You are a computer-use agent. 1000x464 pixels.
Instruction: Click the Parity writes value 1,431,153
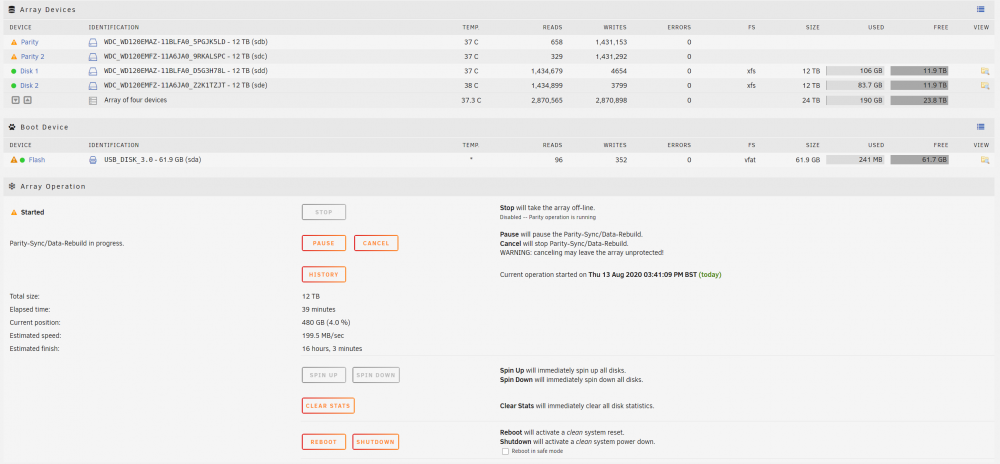(610, 42)
